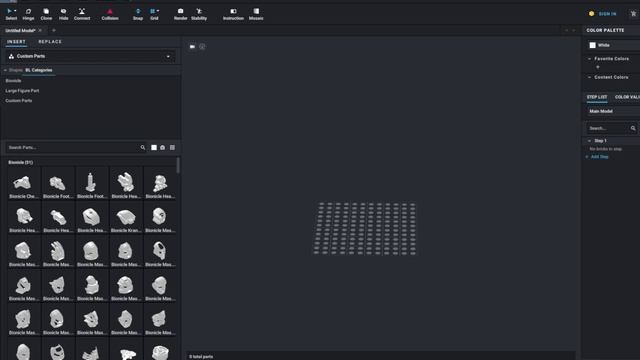Viewport: 640px width, 360px height.
Task: Open the shopping cart icon
Action: (x=633, y=14)
